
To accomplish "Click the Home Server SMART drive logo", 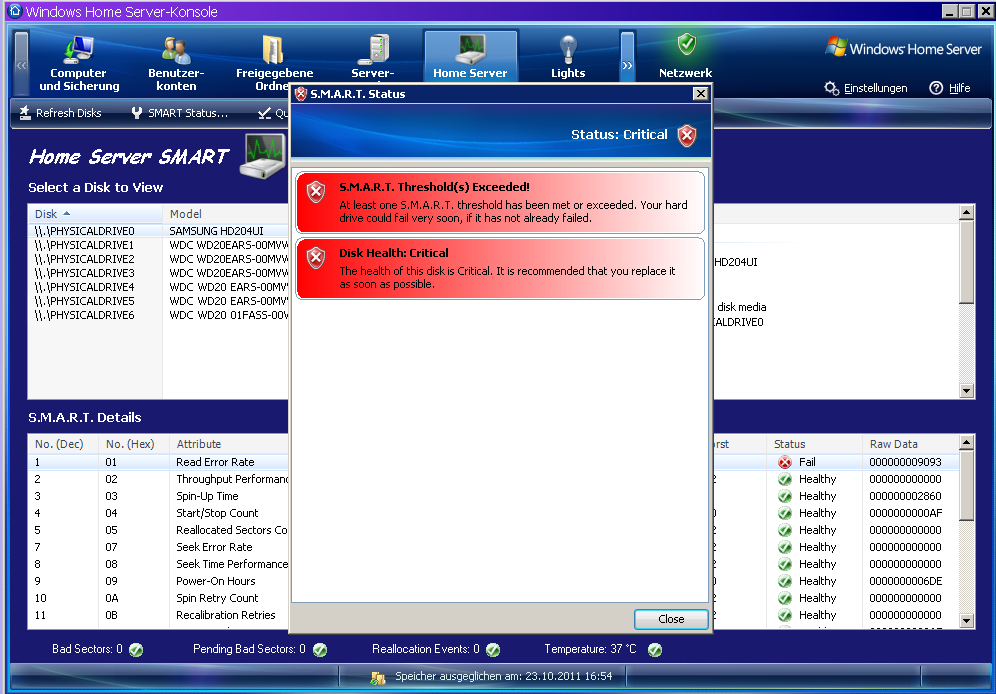I will tap(263, 156).
